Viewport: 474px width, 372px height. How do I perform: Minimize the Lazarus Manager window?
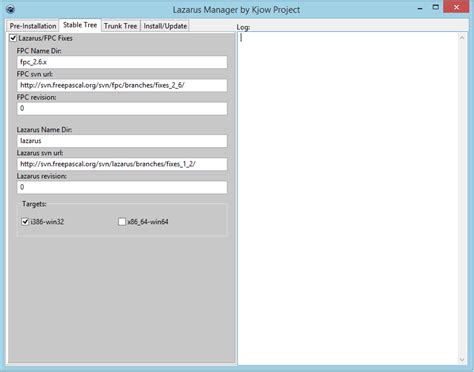click(420, 8)
